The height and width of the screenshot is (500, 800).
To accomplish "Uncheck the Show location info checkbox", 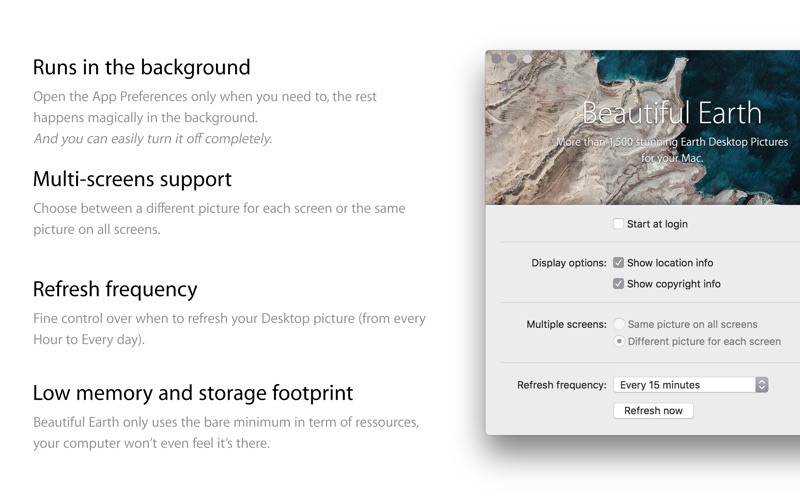I will click(618, 263).
